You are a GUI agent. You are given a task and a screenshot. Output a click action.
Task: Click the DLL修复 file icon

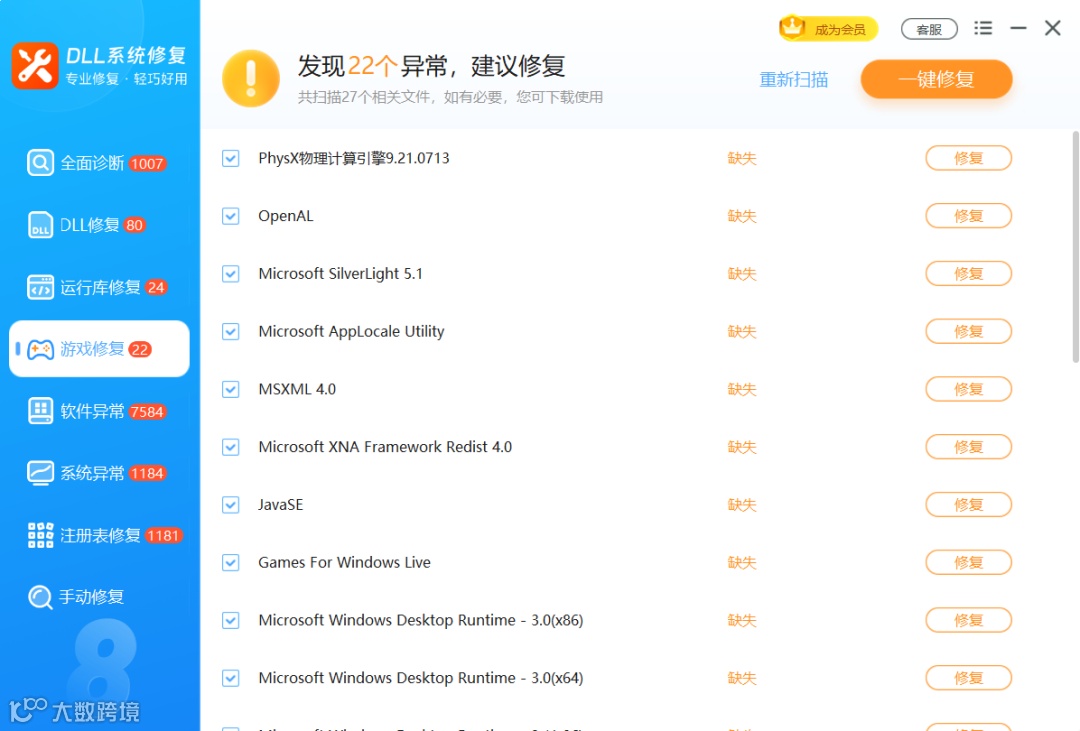point(40,225)
